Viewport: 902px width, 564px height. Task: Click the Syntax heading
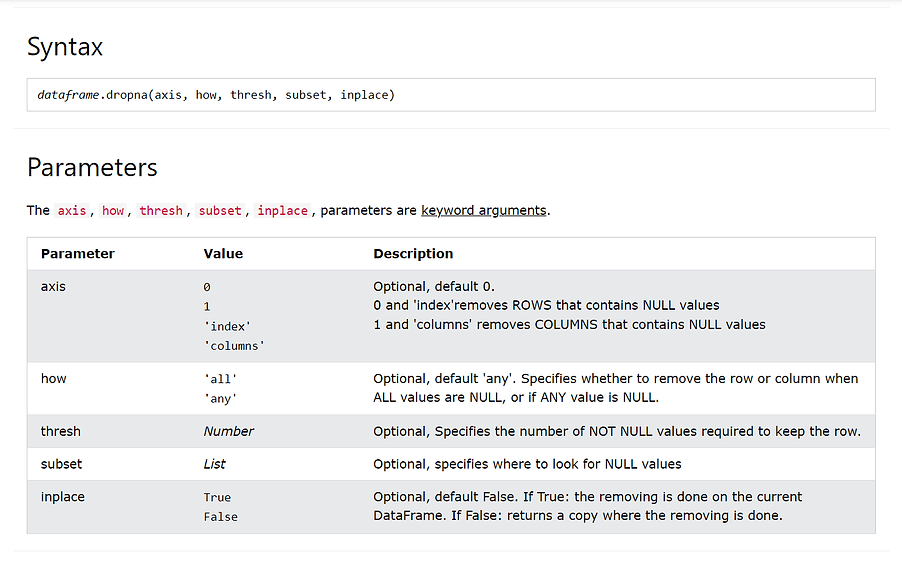[65, 47]
